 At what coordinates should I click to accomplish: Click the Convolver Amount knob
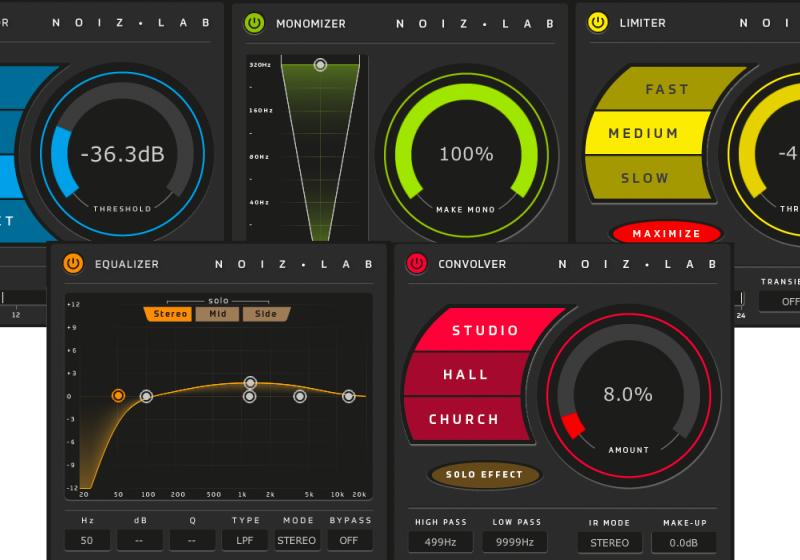[628, 394]
